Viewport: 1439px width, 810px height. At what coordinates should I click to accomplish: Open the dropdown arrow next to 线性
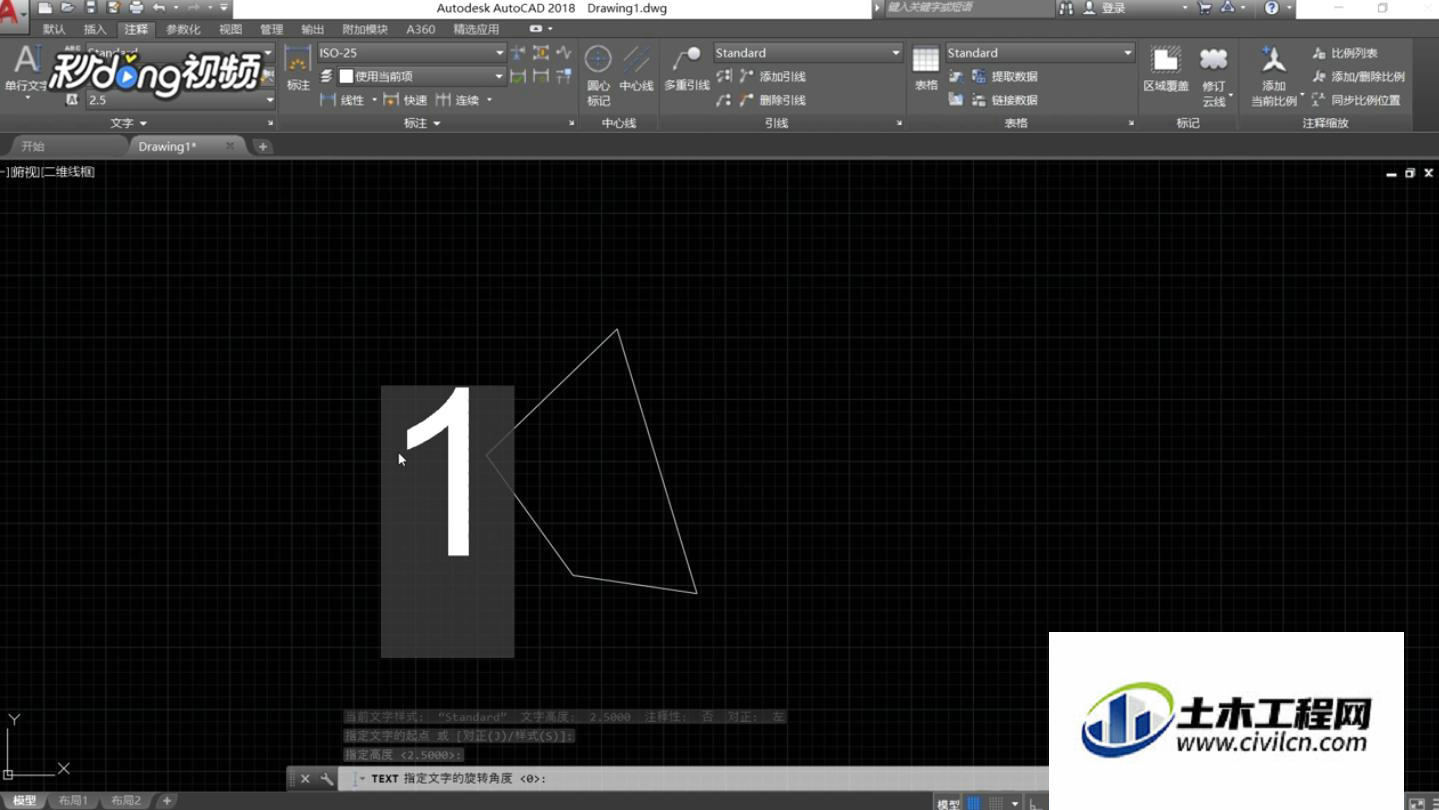click(x=375, y=100)
